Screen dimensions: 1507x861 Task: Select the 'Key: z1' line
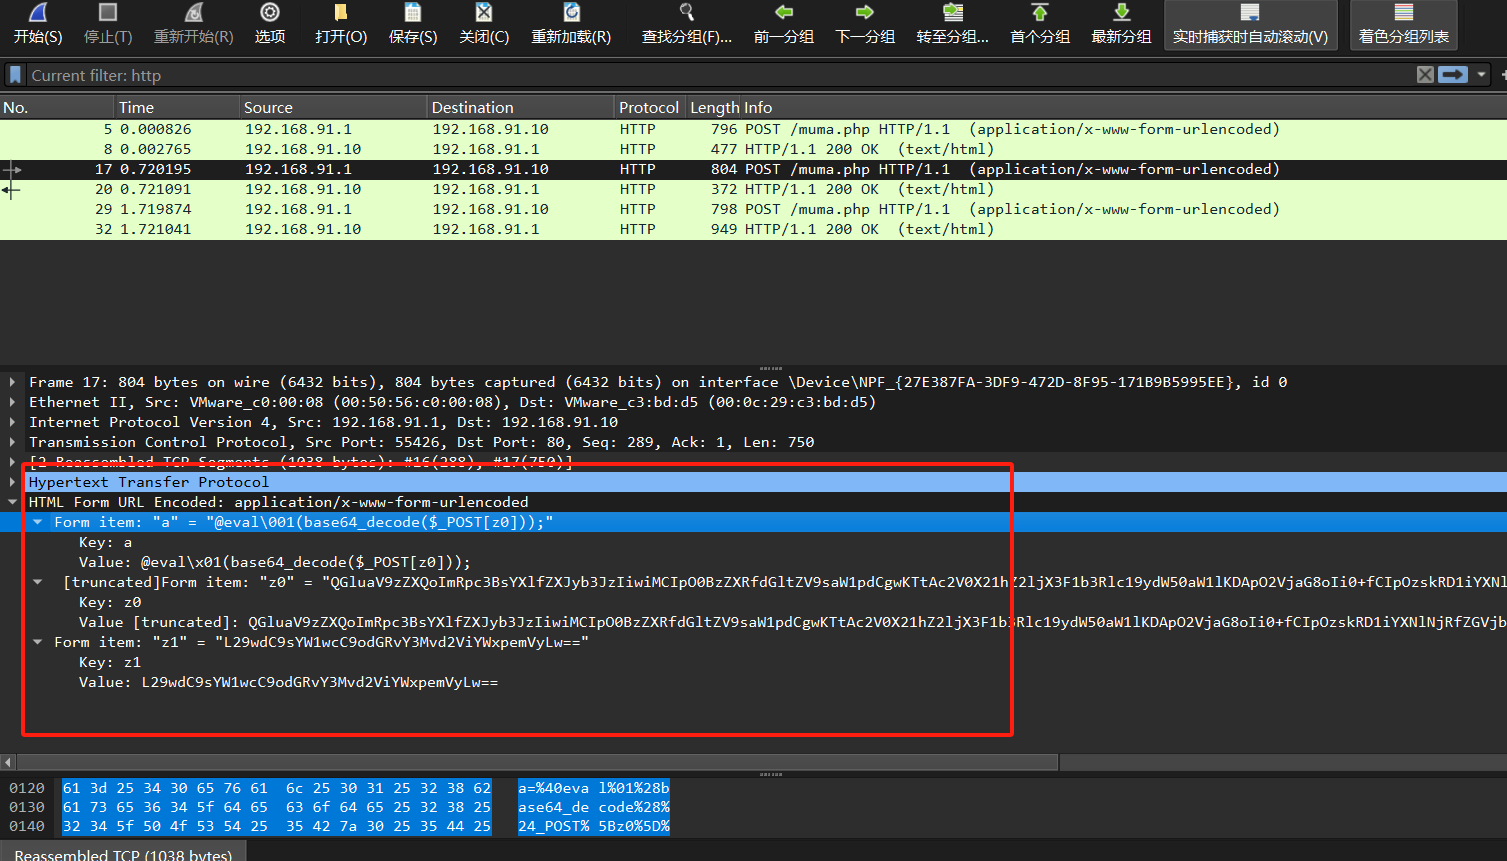(x=110, y=662)
